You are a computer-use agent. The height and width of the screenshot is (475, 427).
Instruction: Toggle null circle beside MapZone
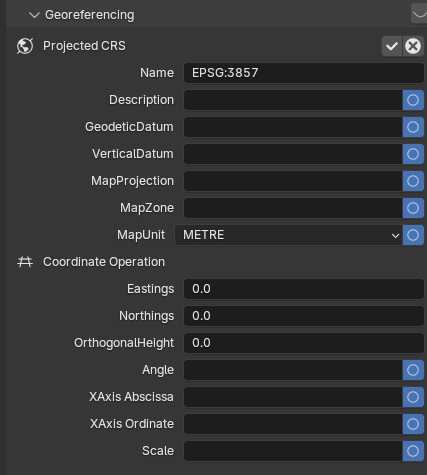[413, 208]
